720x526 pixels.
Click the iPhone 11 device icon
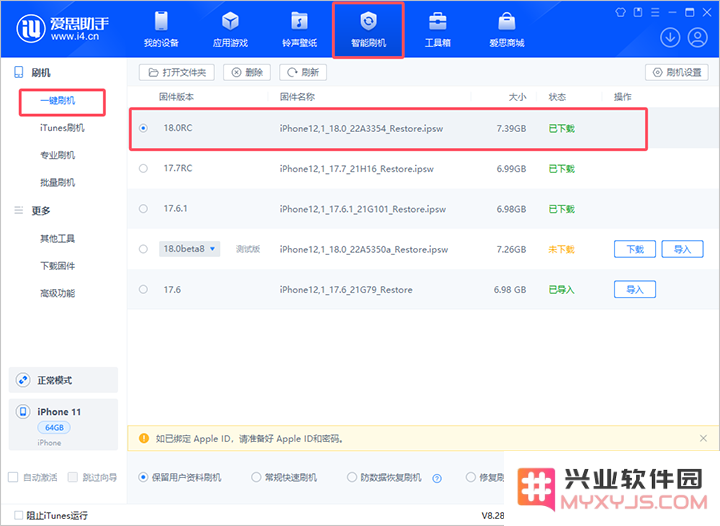(x=23, y=411)
